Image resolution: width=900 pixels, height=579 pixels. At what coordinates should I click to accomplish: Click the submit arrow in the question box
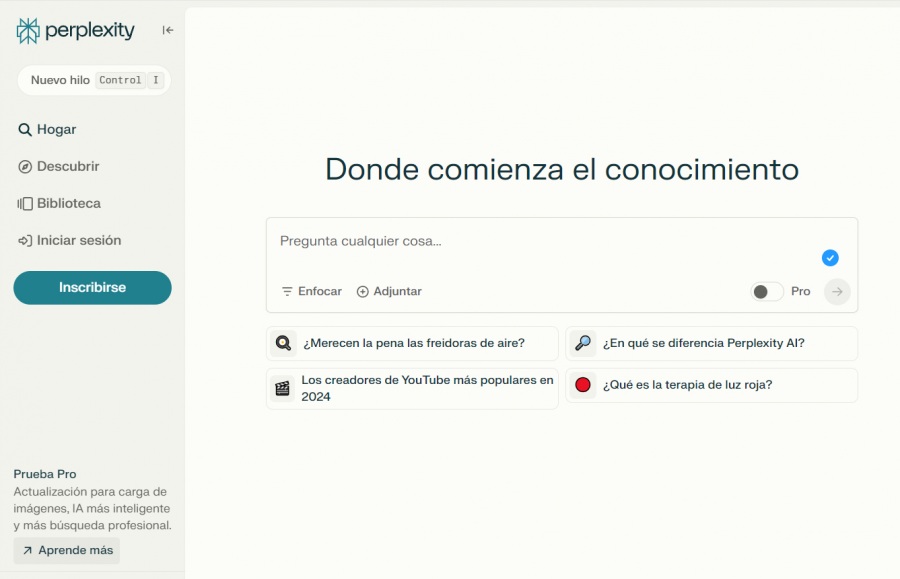pos(836,291)
